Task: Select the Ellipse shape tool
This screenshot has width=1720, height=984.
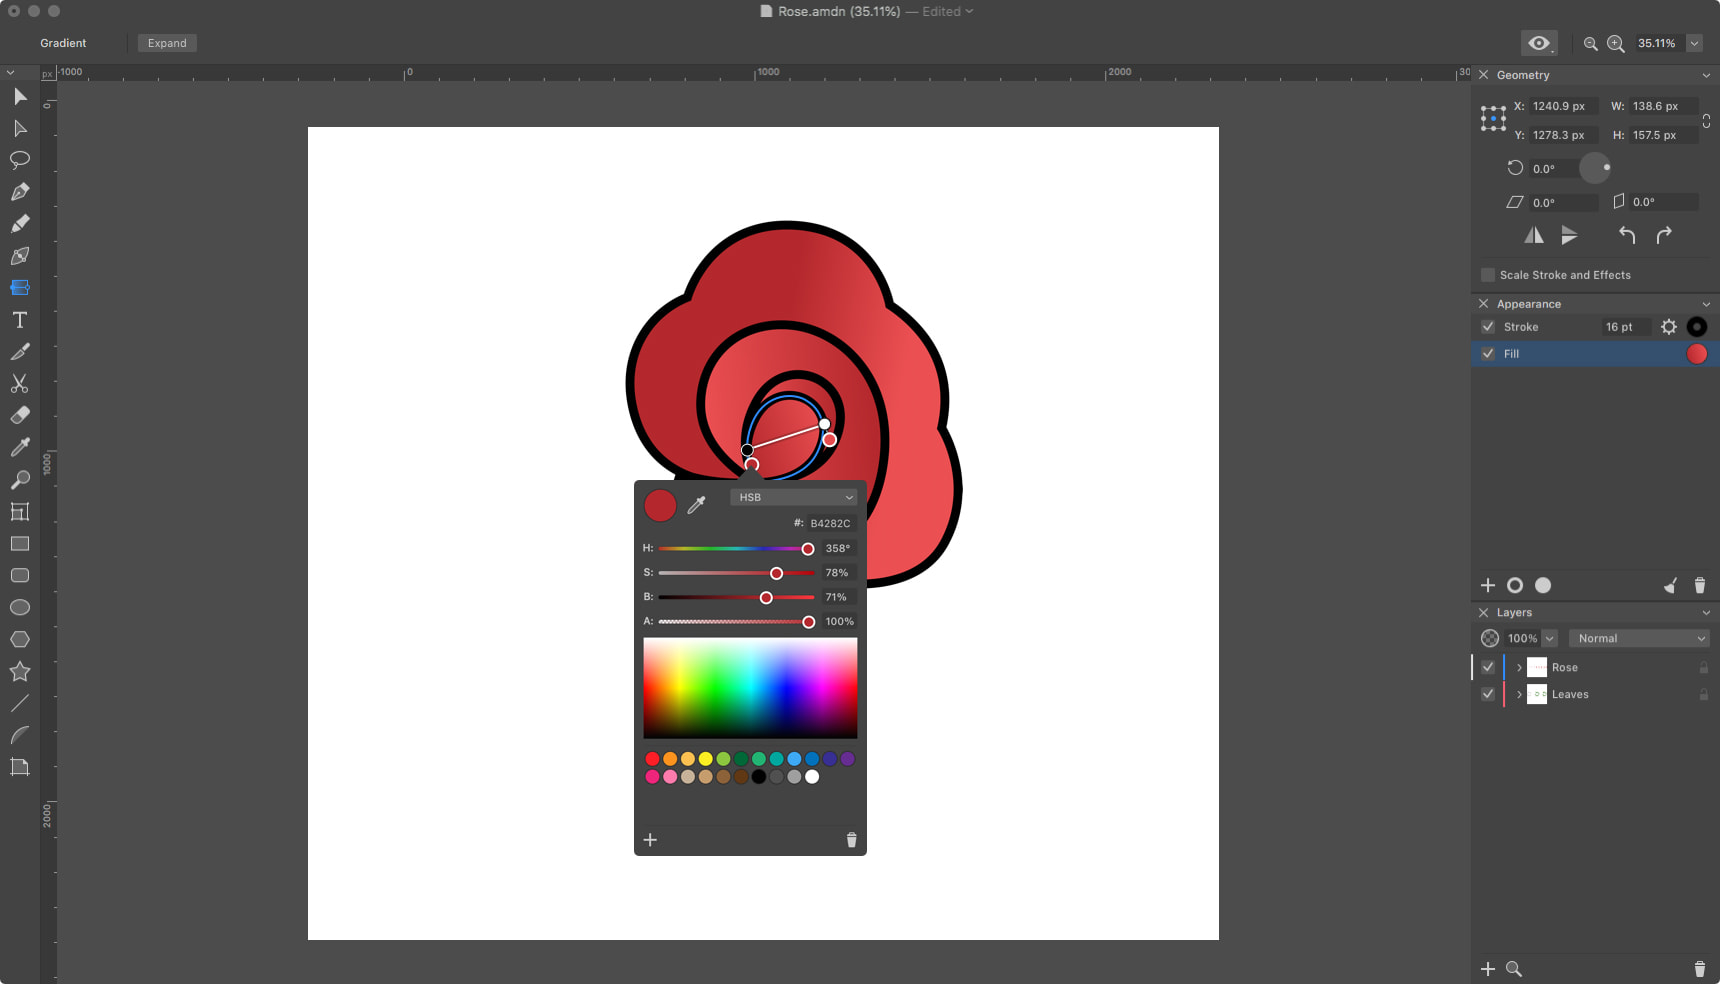Action: tap(20, 607)
